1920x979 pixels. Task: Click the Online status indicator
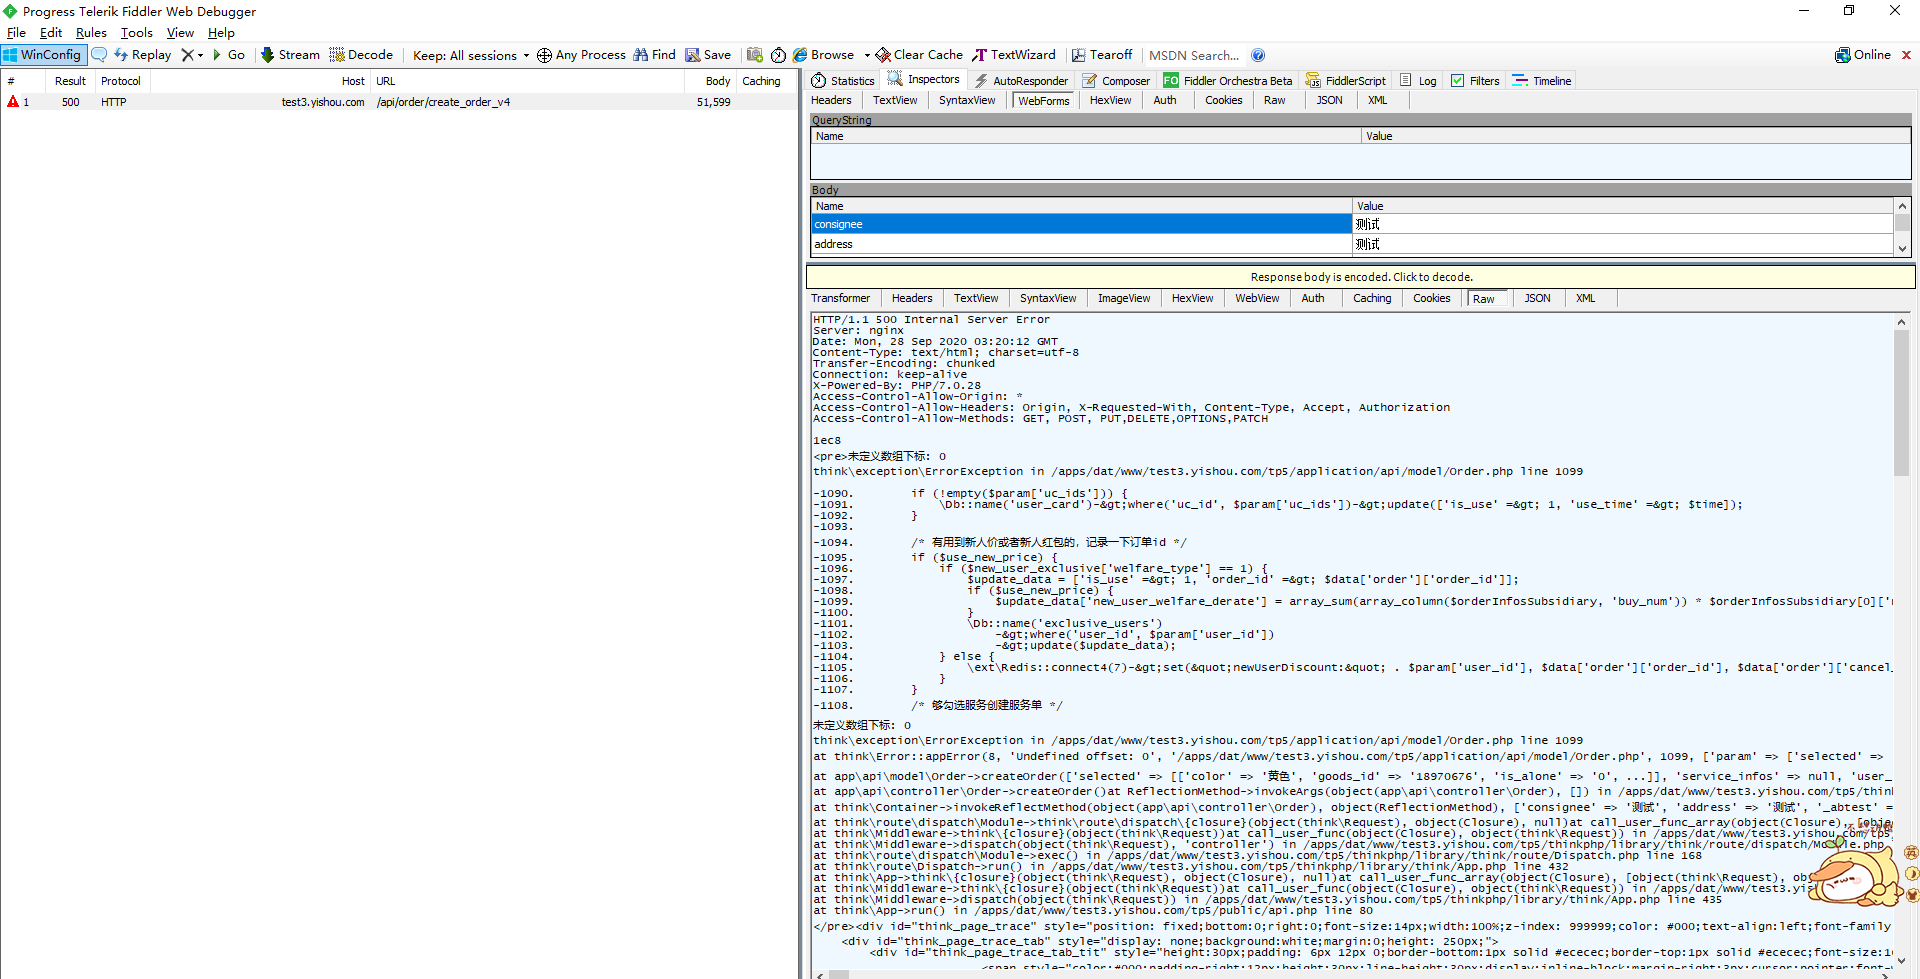tap(1863, 55)
